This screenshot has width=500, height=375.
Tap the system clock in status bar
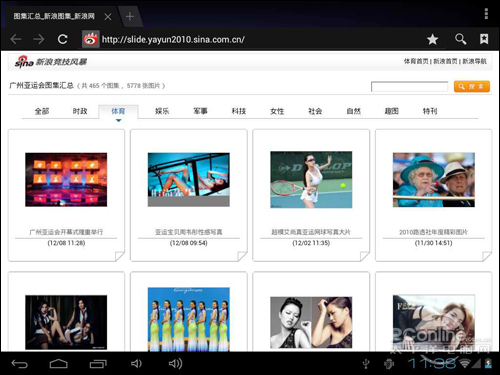point(432,363)
